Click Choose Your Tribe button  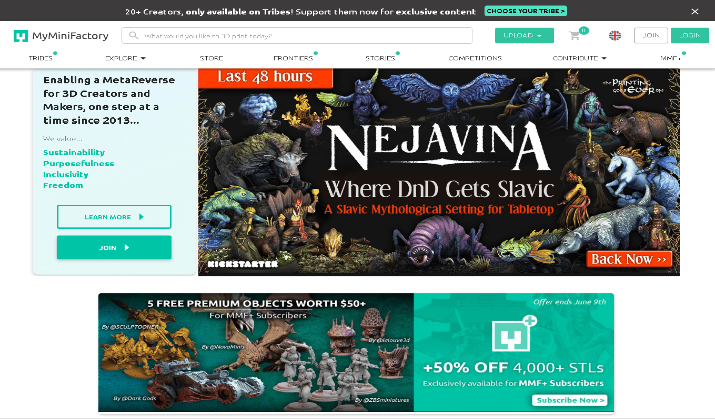click(525, 11)
